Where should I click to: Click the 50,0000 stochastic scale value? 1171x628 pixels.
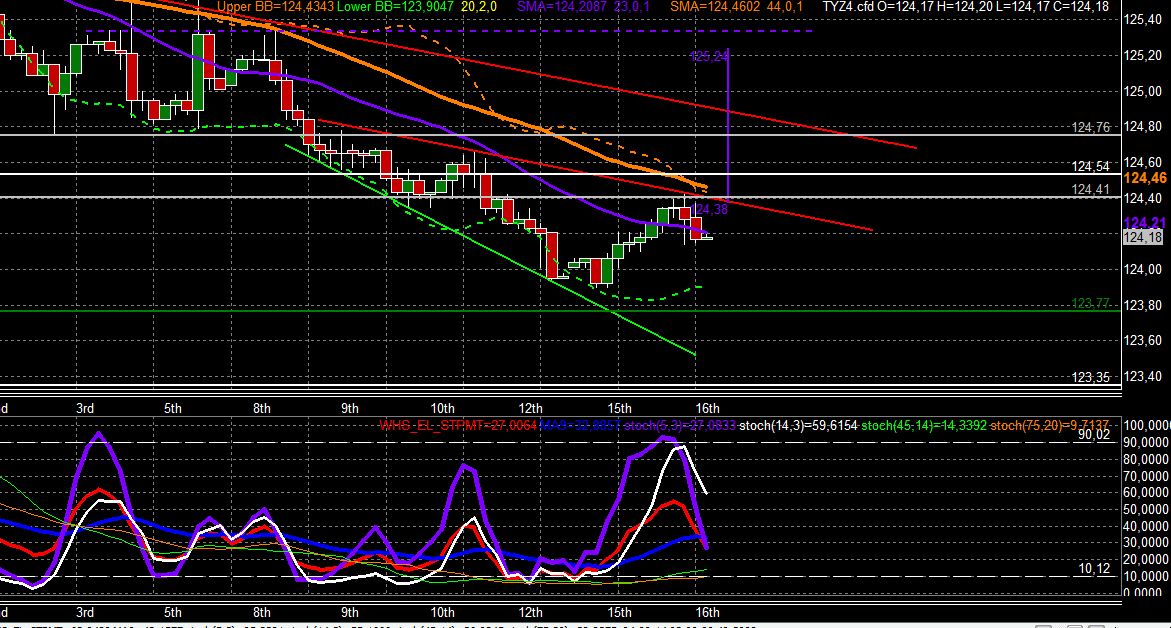(x=1146, y=509)
